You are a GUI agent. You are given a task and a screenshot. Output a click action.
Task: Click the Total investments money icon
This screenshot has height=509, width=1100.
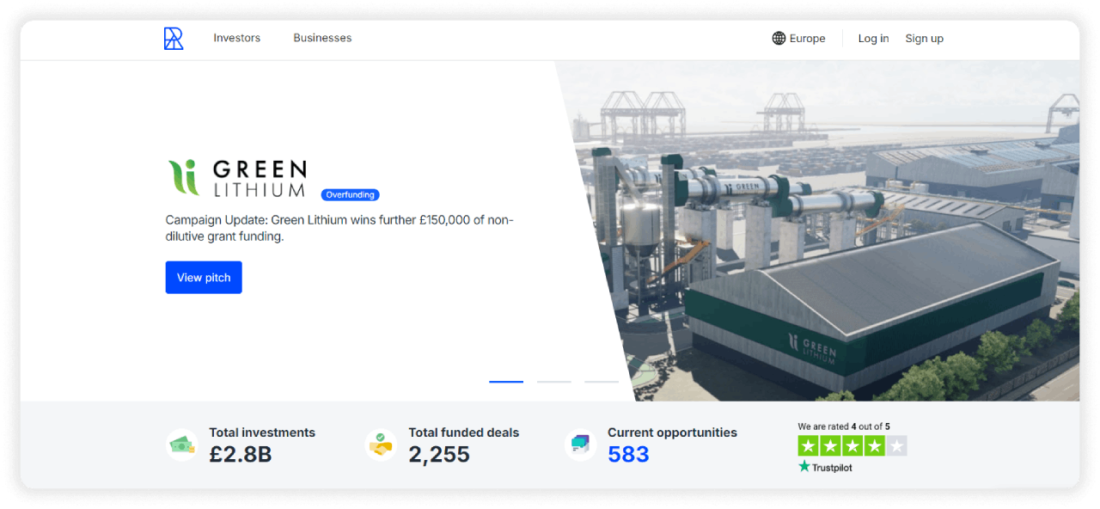pos(182,444)
